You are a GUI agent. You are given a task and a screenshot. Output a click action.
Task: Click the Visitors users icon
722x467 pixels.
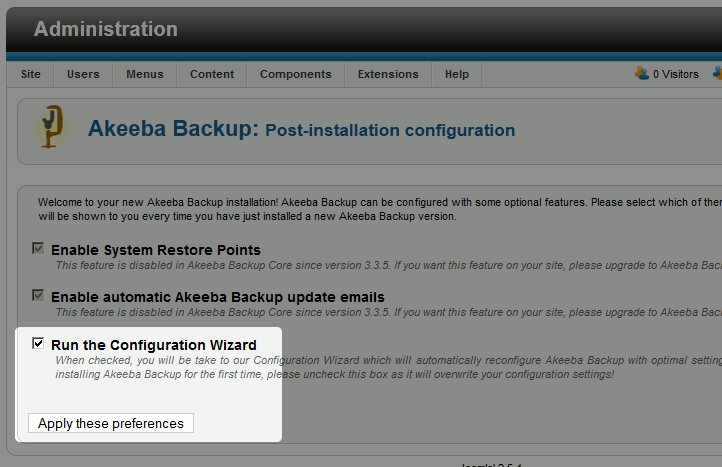click(x=642, y=73)
